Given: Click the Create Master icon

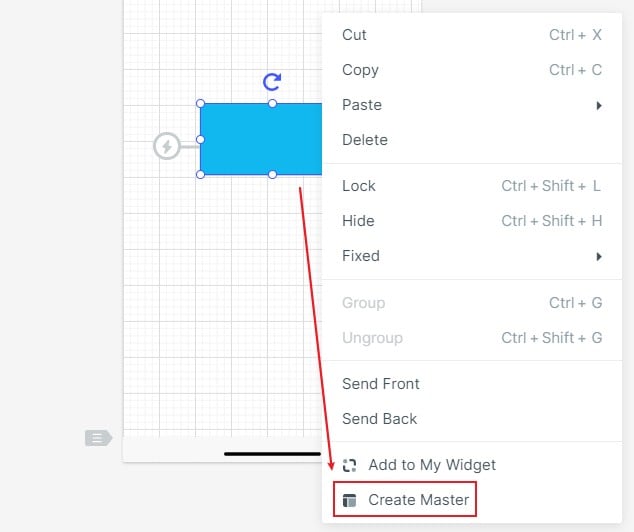Looking at the screenshot, I should (x=349, y=500).
